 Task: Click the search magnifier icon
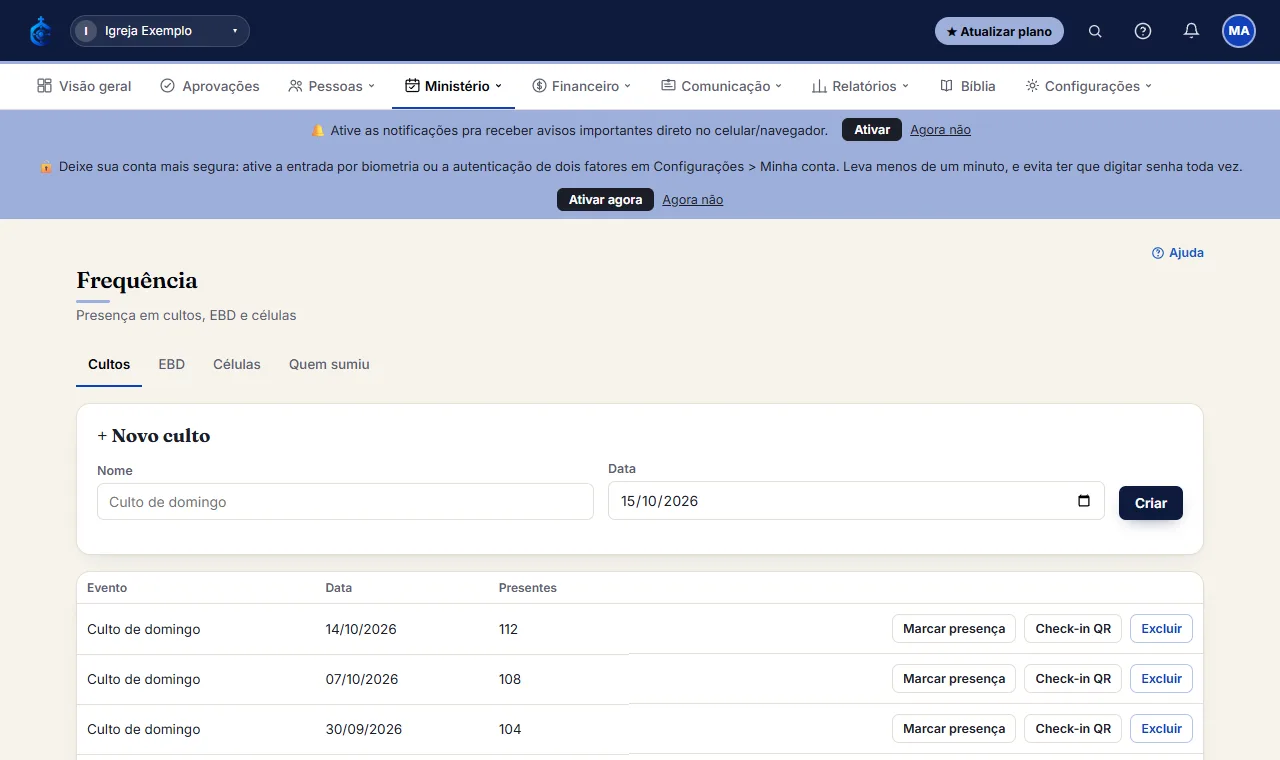pos(1095,31)
